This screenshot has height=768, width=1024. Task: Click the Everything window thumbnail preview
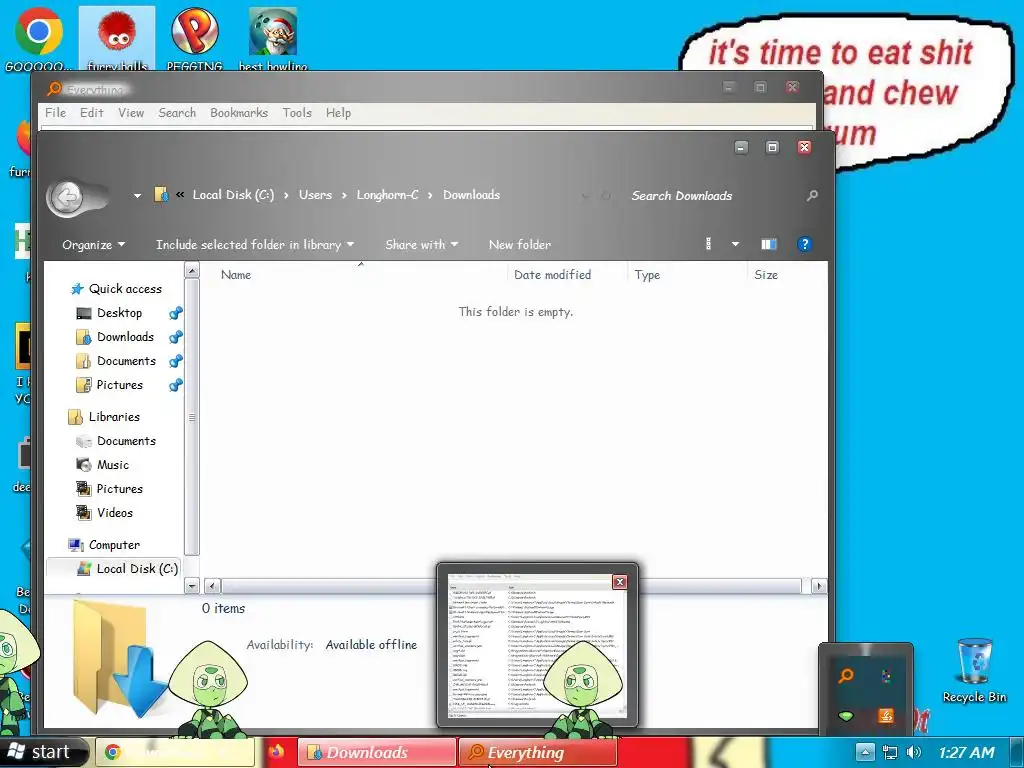537,645
